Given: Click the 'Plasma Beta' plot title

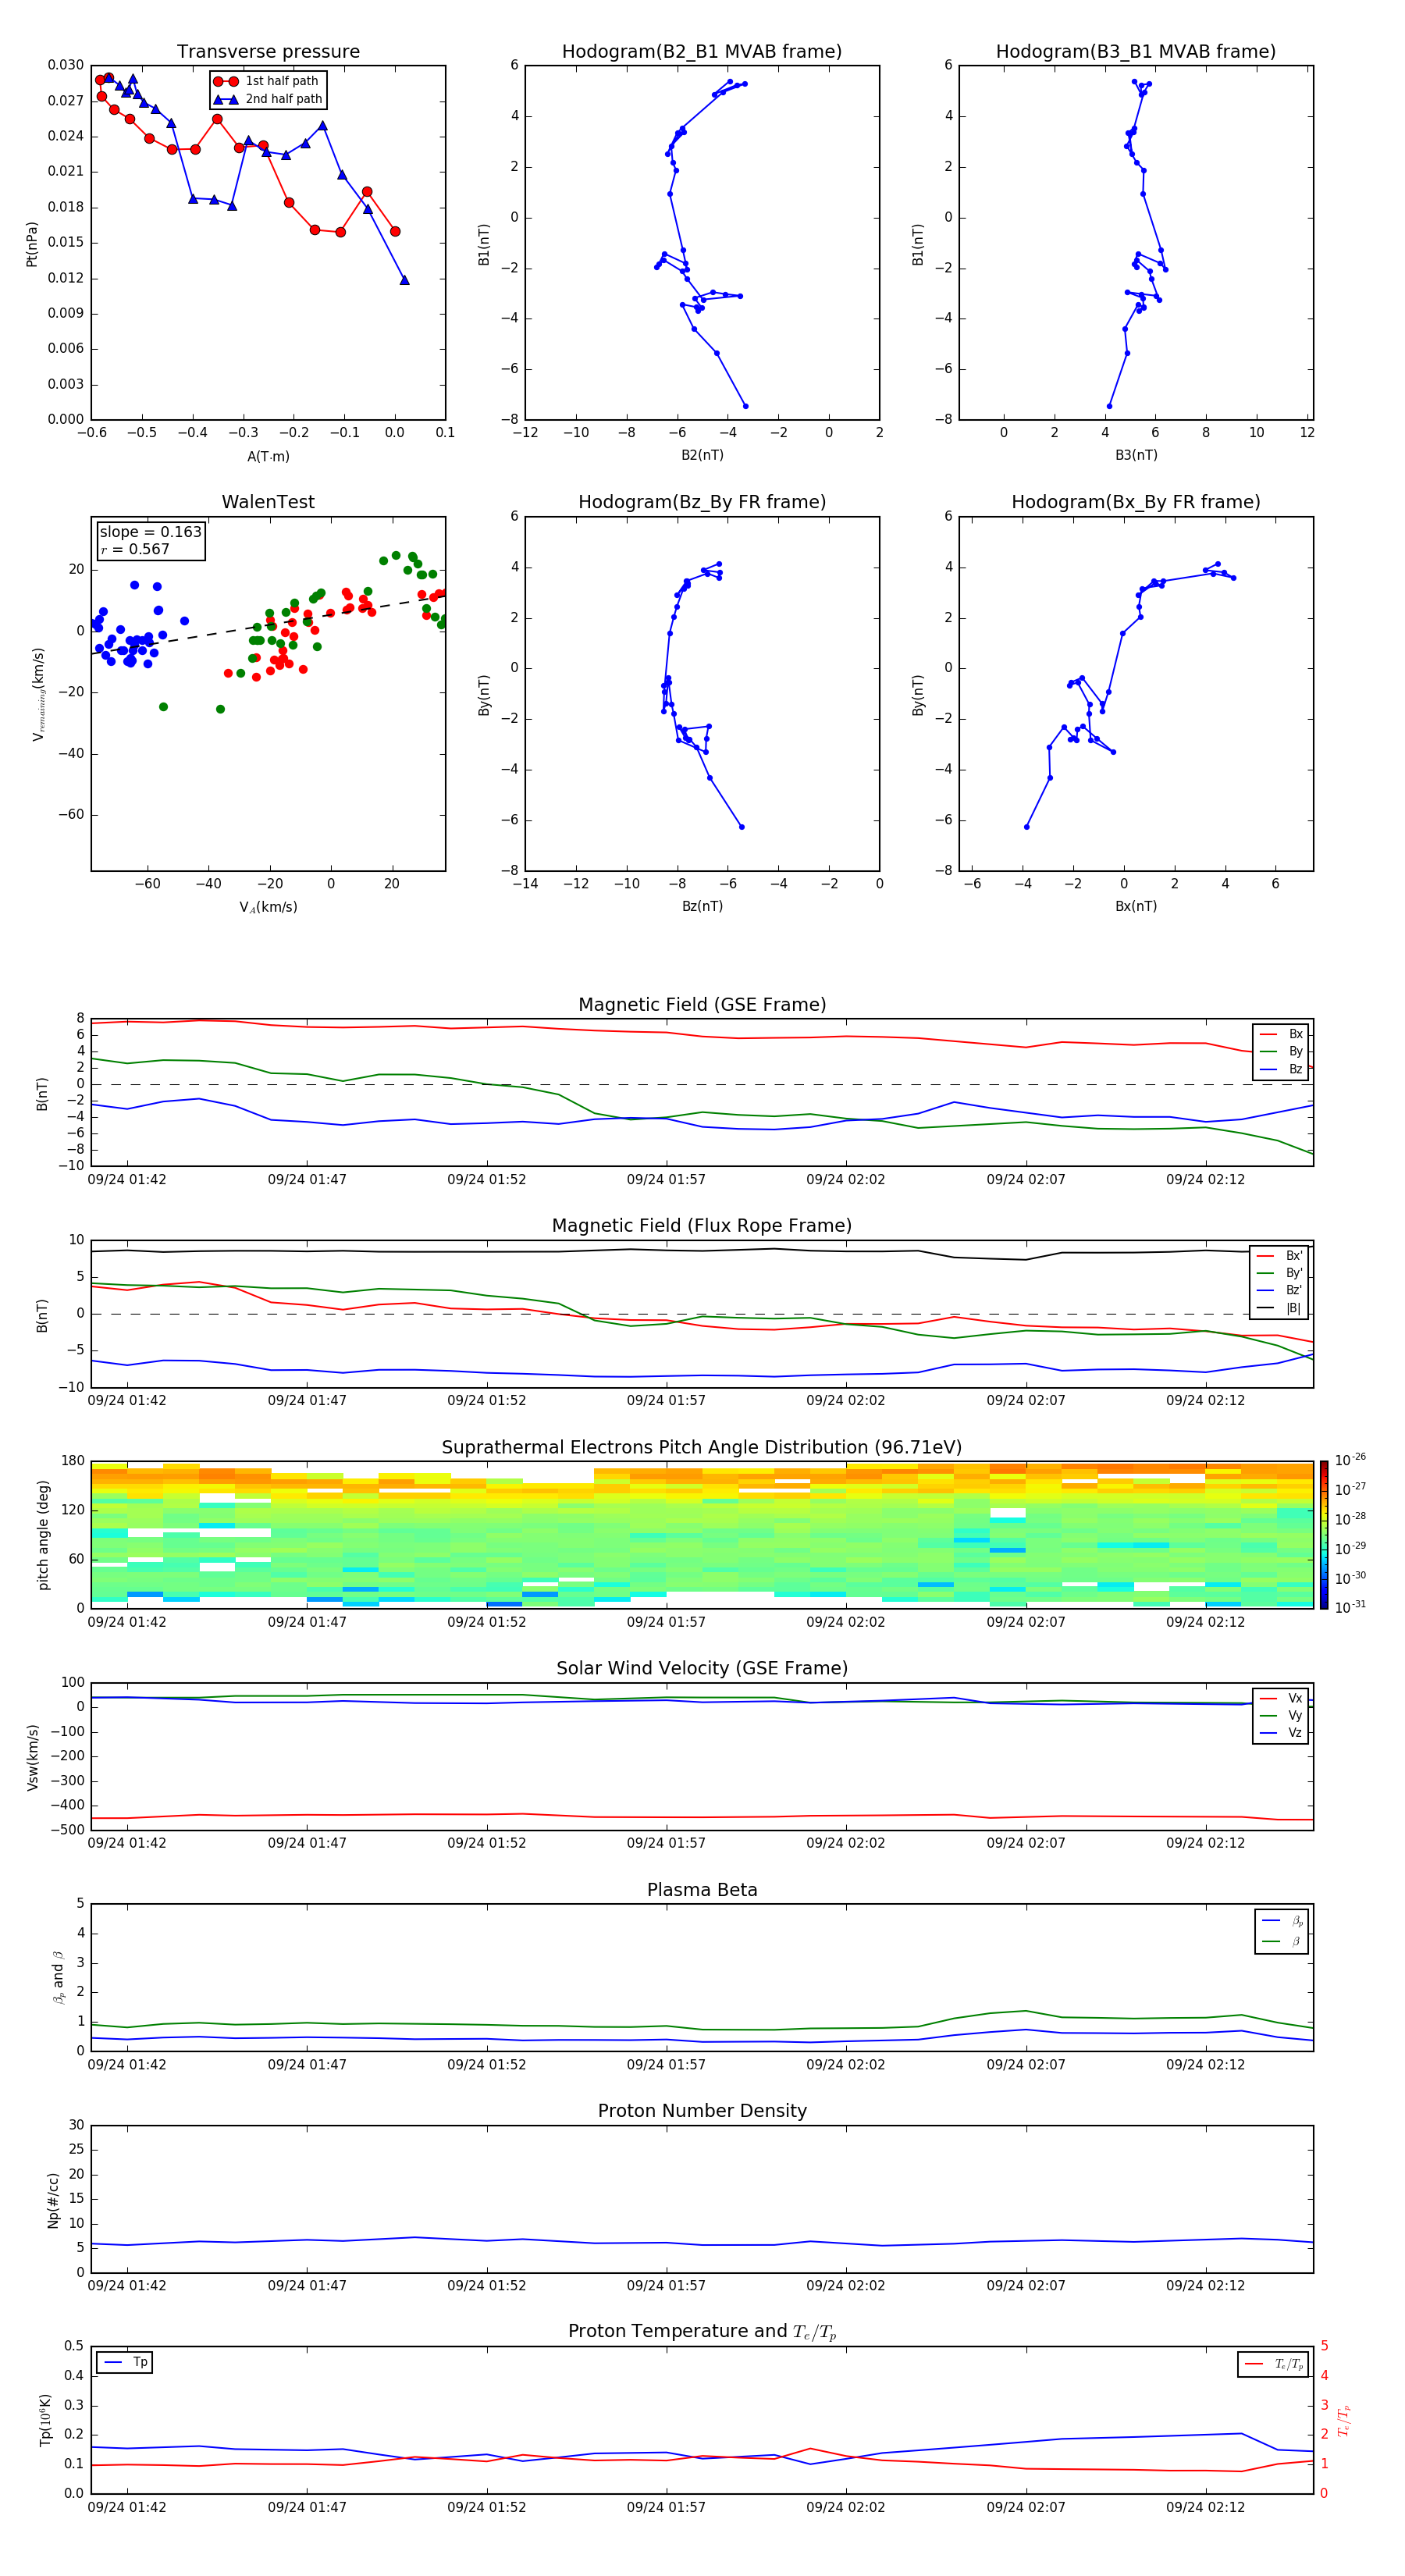Looking at the screenshot, I should point(702,1891).
